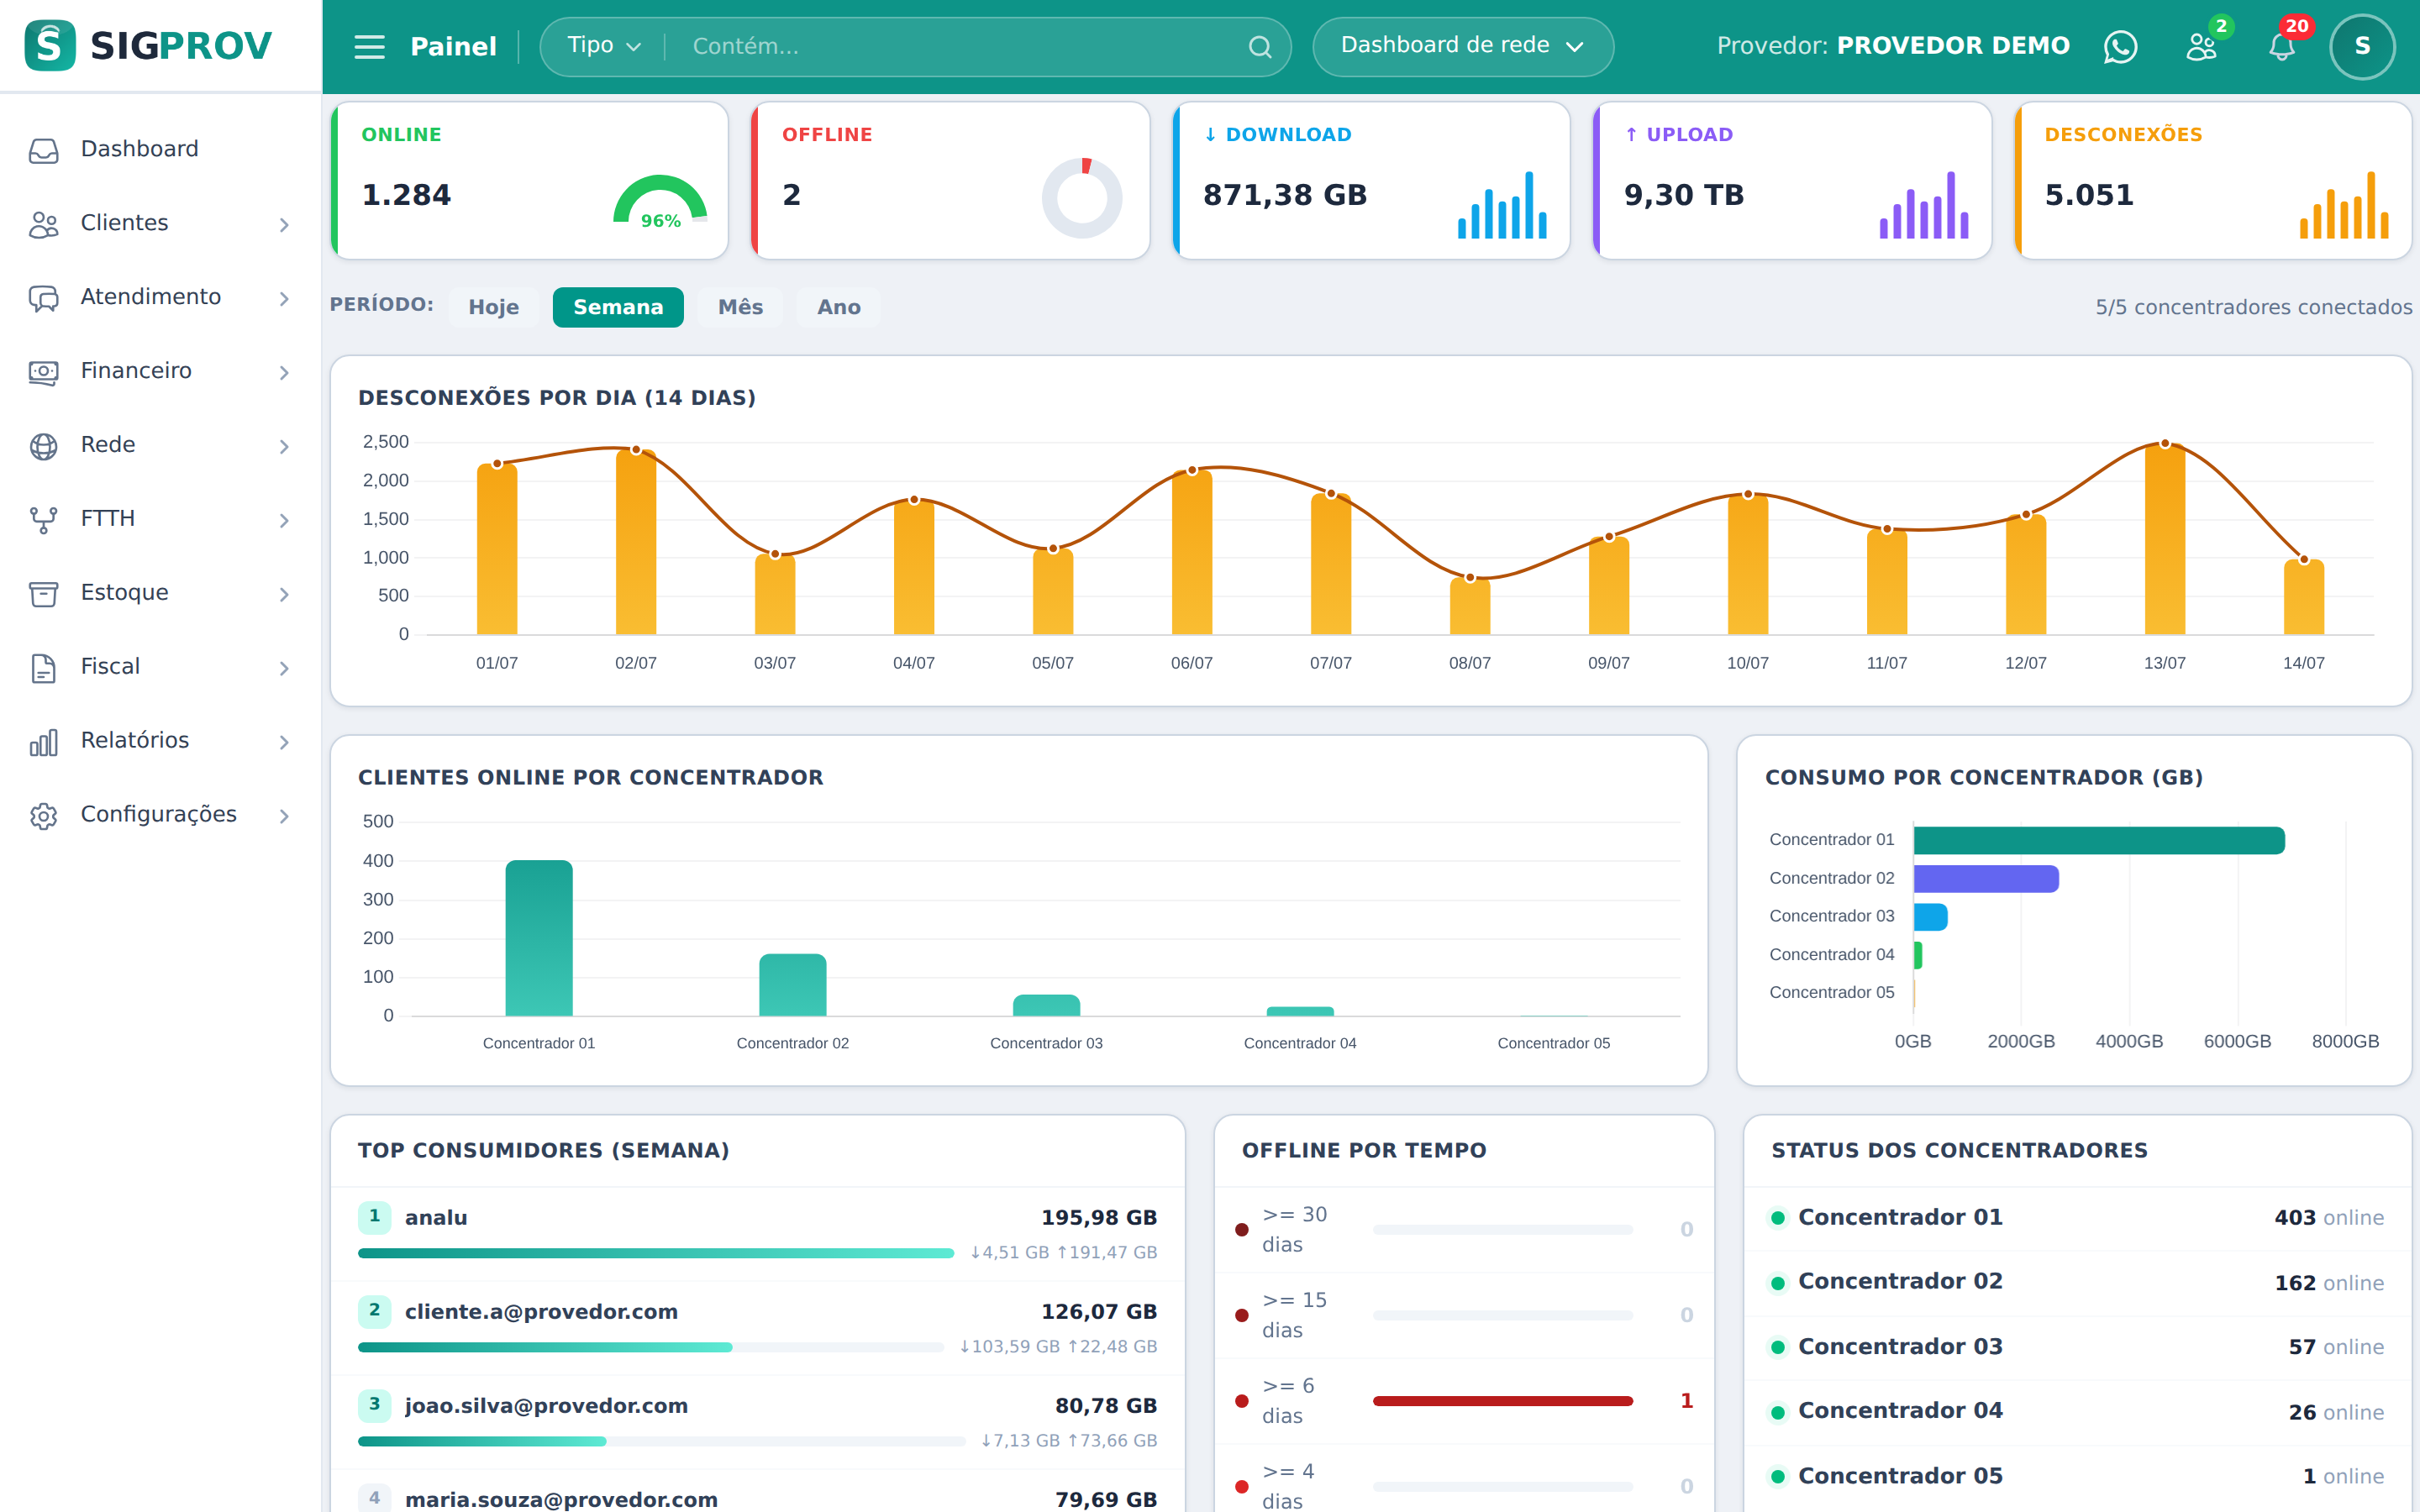Open the Dashboard menu item
The height and width of the screenshot is (1512, 2420).
pos(160,149)
